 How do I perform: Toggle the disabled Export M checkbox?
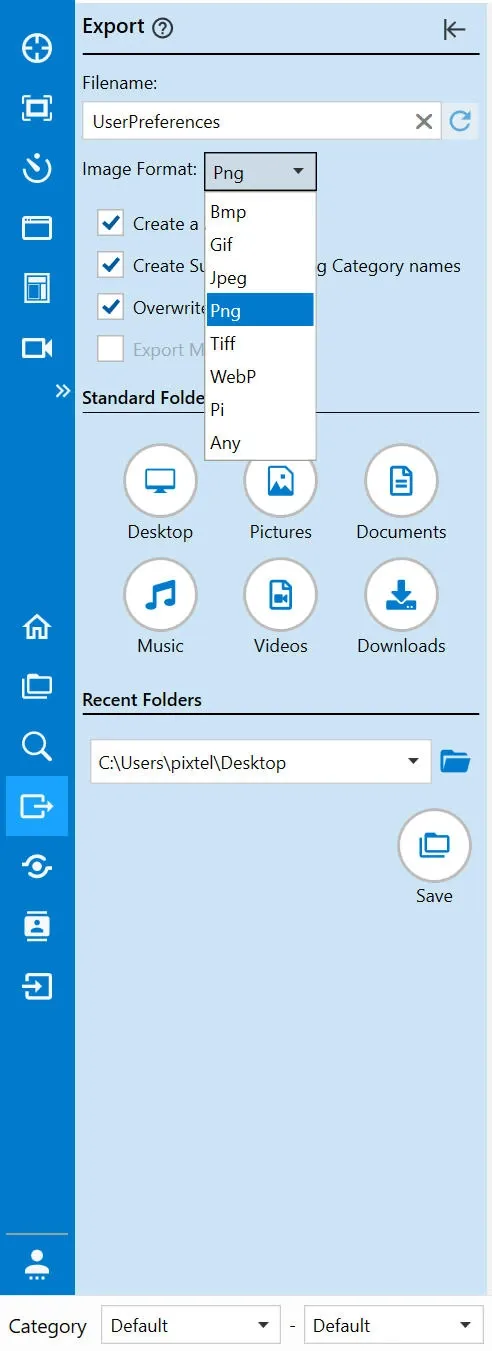(111, 349)
